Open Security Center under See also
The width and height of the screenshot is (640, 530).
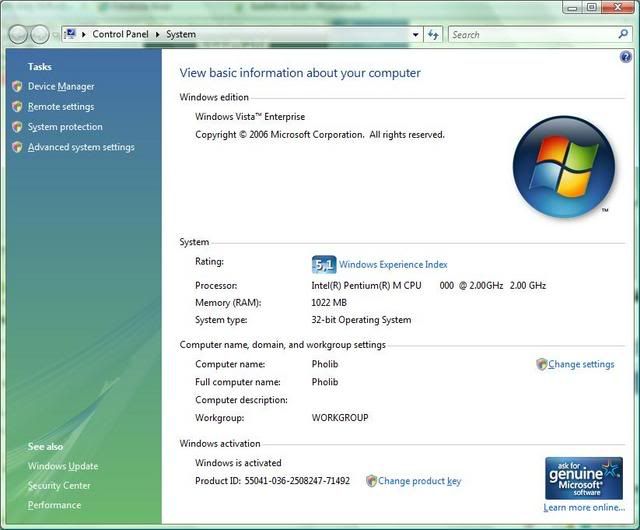click(59, 485)
